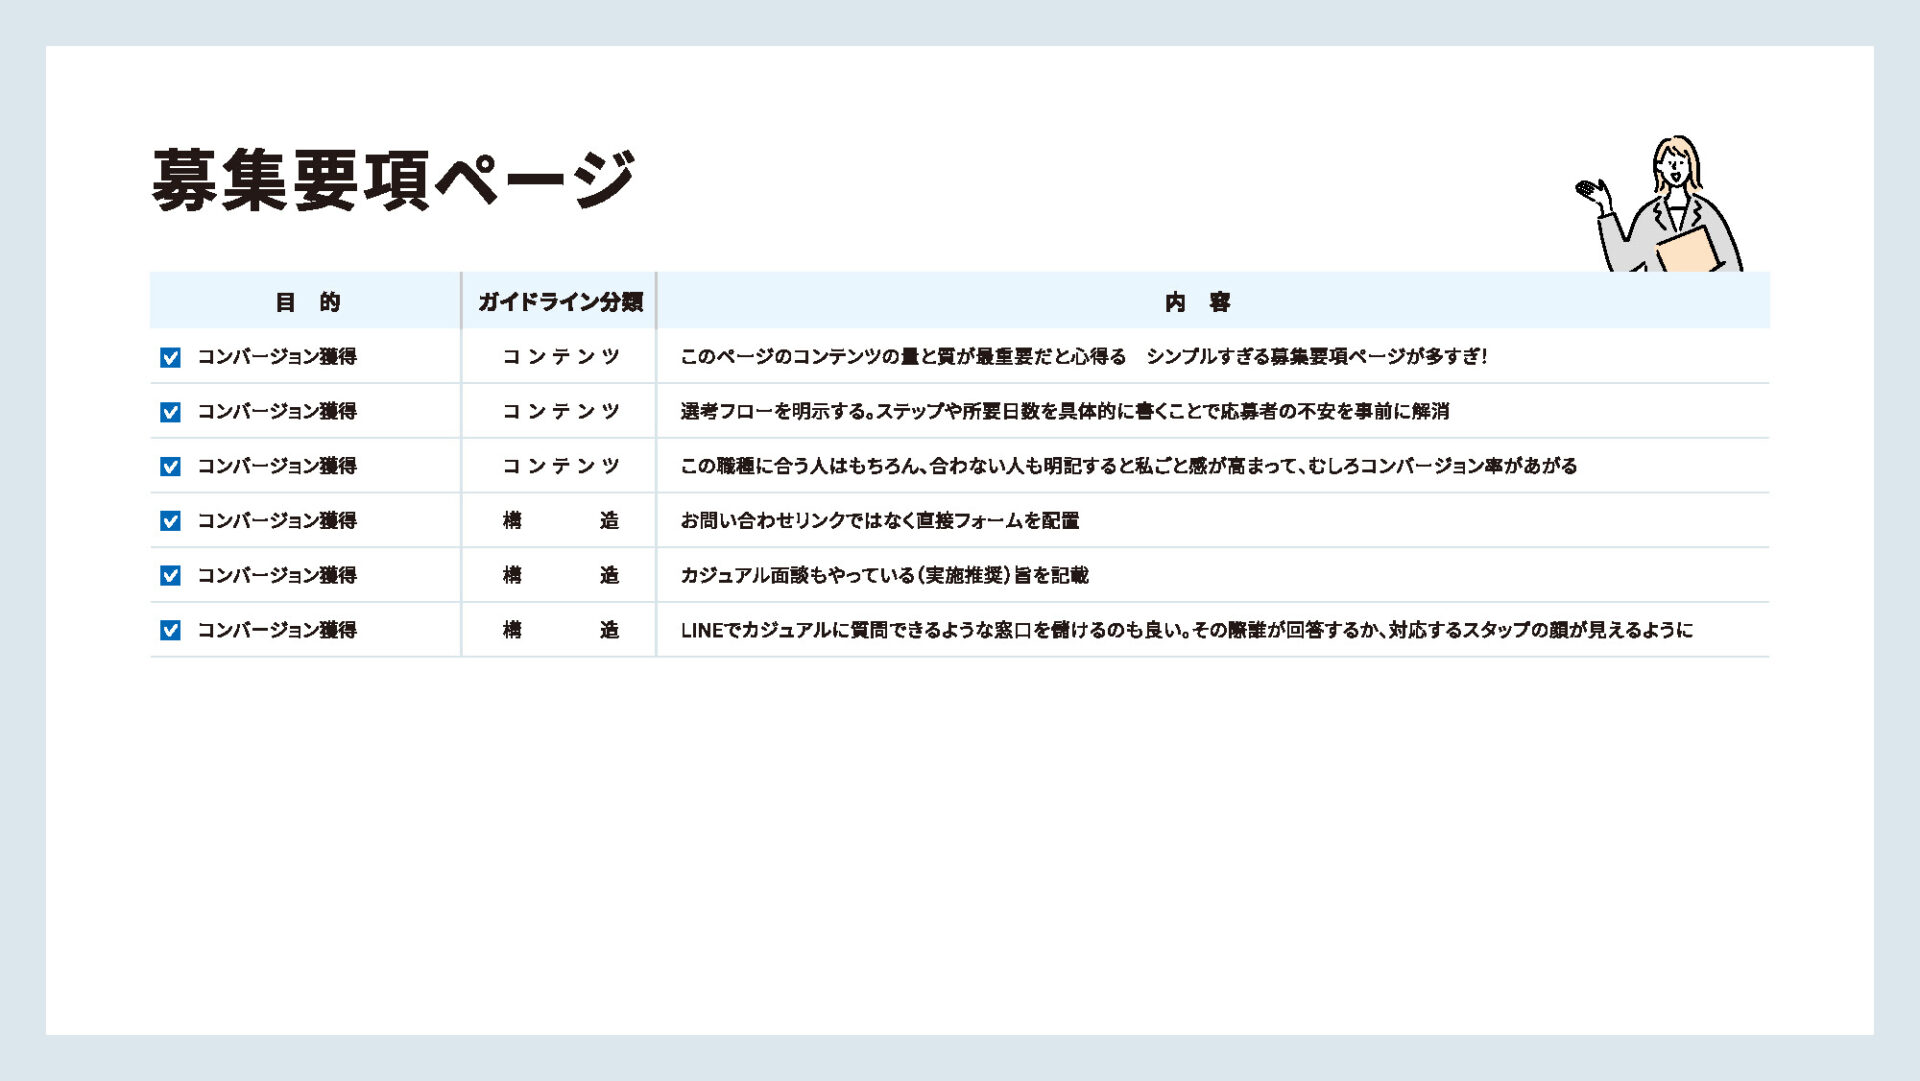Screen dimensions: 1920x1081
Task: Toggle checkbox in the first コンバージョン獲得 row
Action: tap(170, 357)
